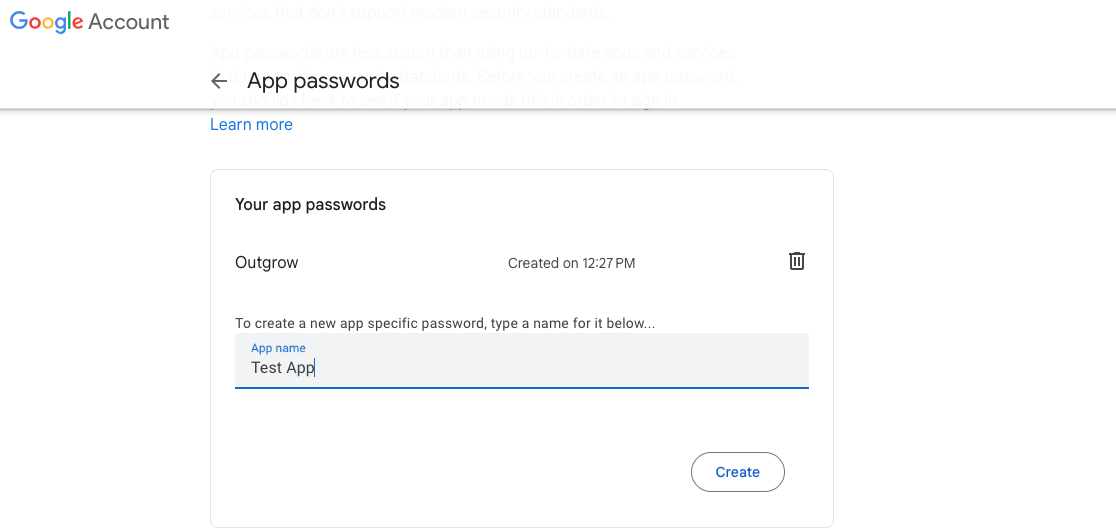1116x530 pixels.
Task: Click the "Account" word beside the Google logo
Action: (x=129, y=22)
